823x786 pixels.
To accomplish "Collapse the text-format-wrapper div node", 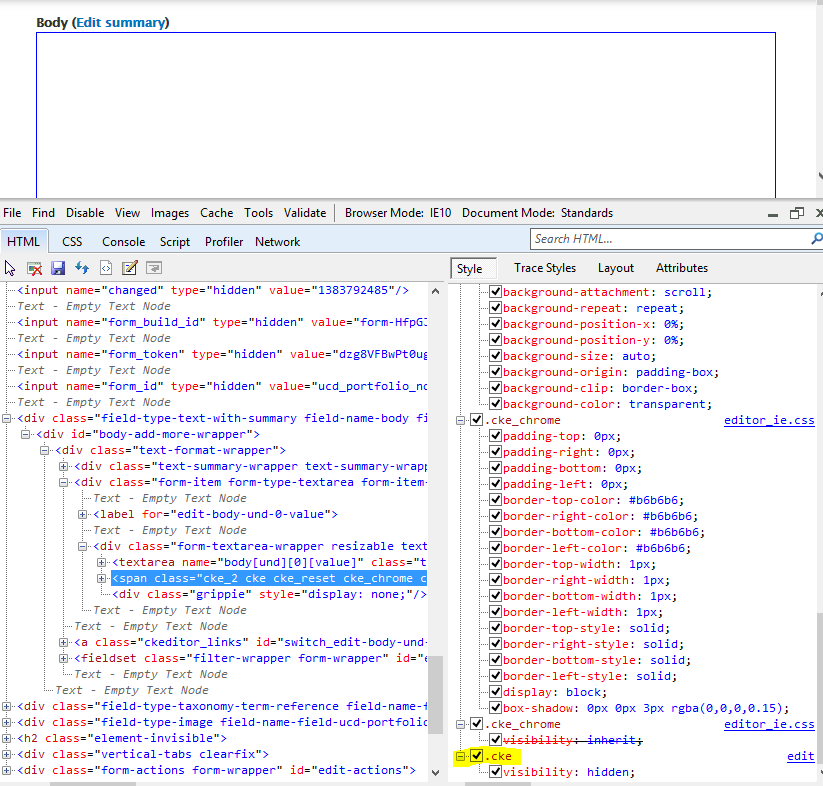I will click(44, 450).
